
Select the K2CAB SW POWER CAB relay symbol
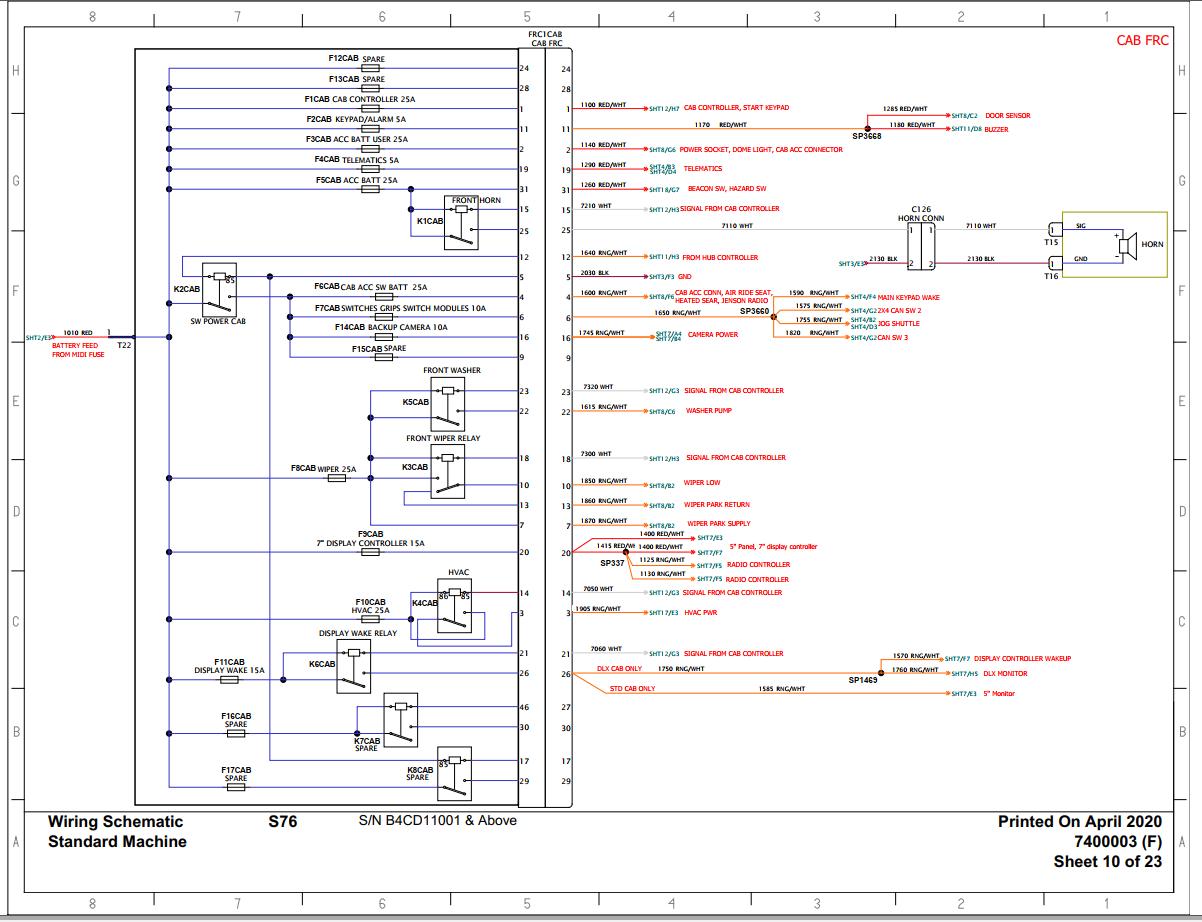(x=221, y=289)
